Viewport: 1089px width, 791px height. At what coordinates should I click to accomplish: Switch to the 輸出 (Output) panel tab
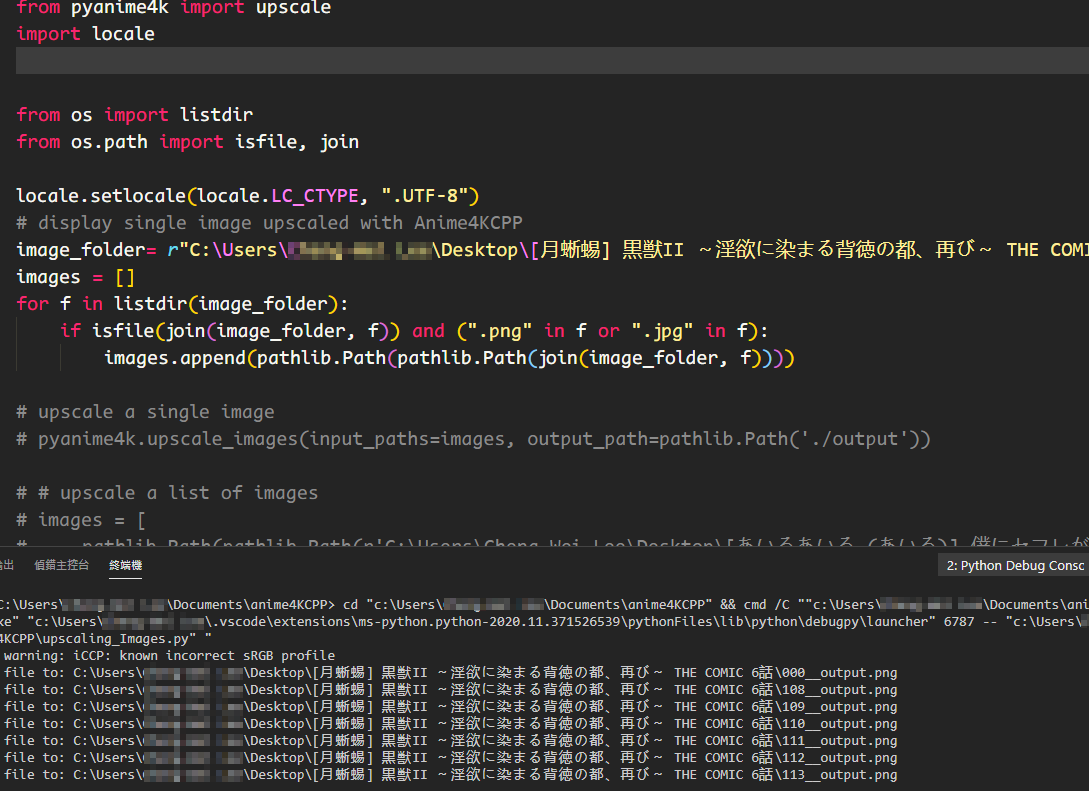pyautogui.click(x=8, y=565)
